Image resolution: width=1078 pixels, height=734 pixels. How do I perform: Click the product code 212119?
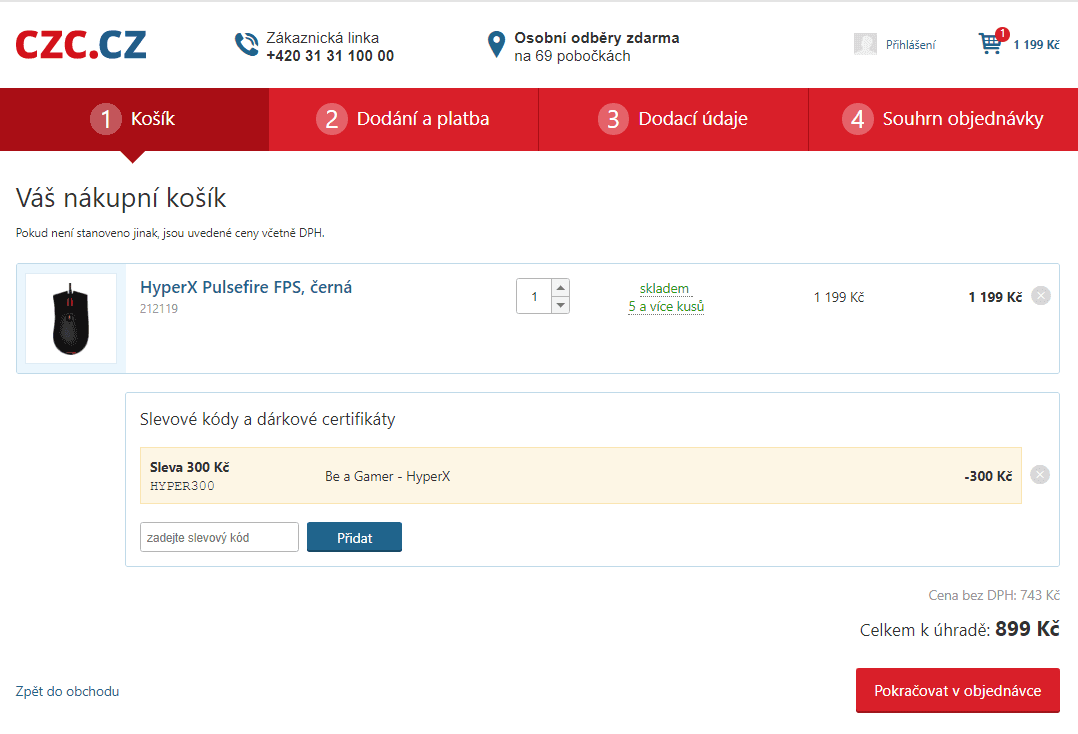coord(159,309)
